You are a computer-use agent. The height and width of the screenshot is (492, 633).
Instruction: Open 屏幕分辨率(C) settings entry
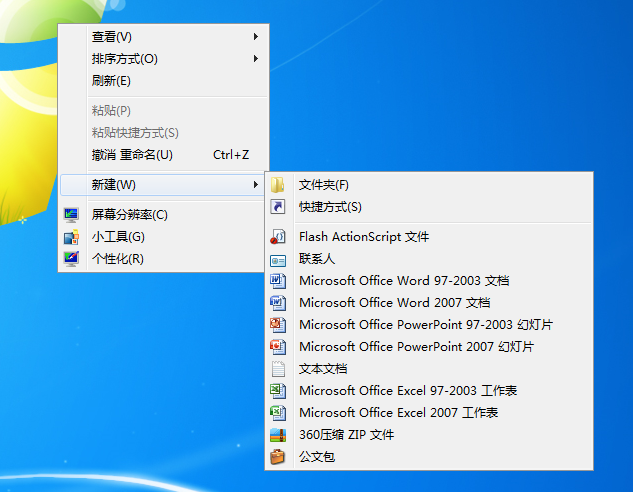pyautogui.click(x=162, y=215)
